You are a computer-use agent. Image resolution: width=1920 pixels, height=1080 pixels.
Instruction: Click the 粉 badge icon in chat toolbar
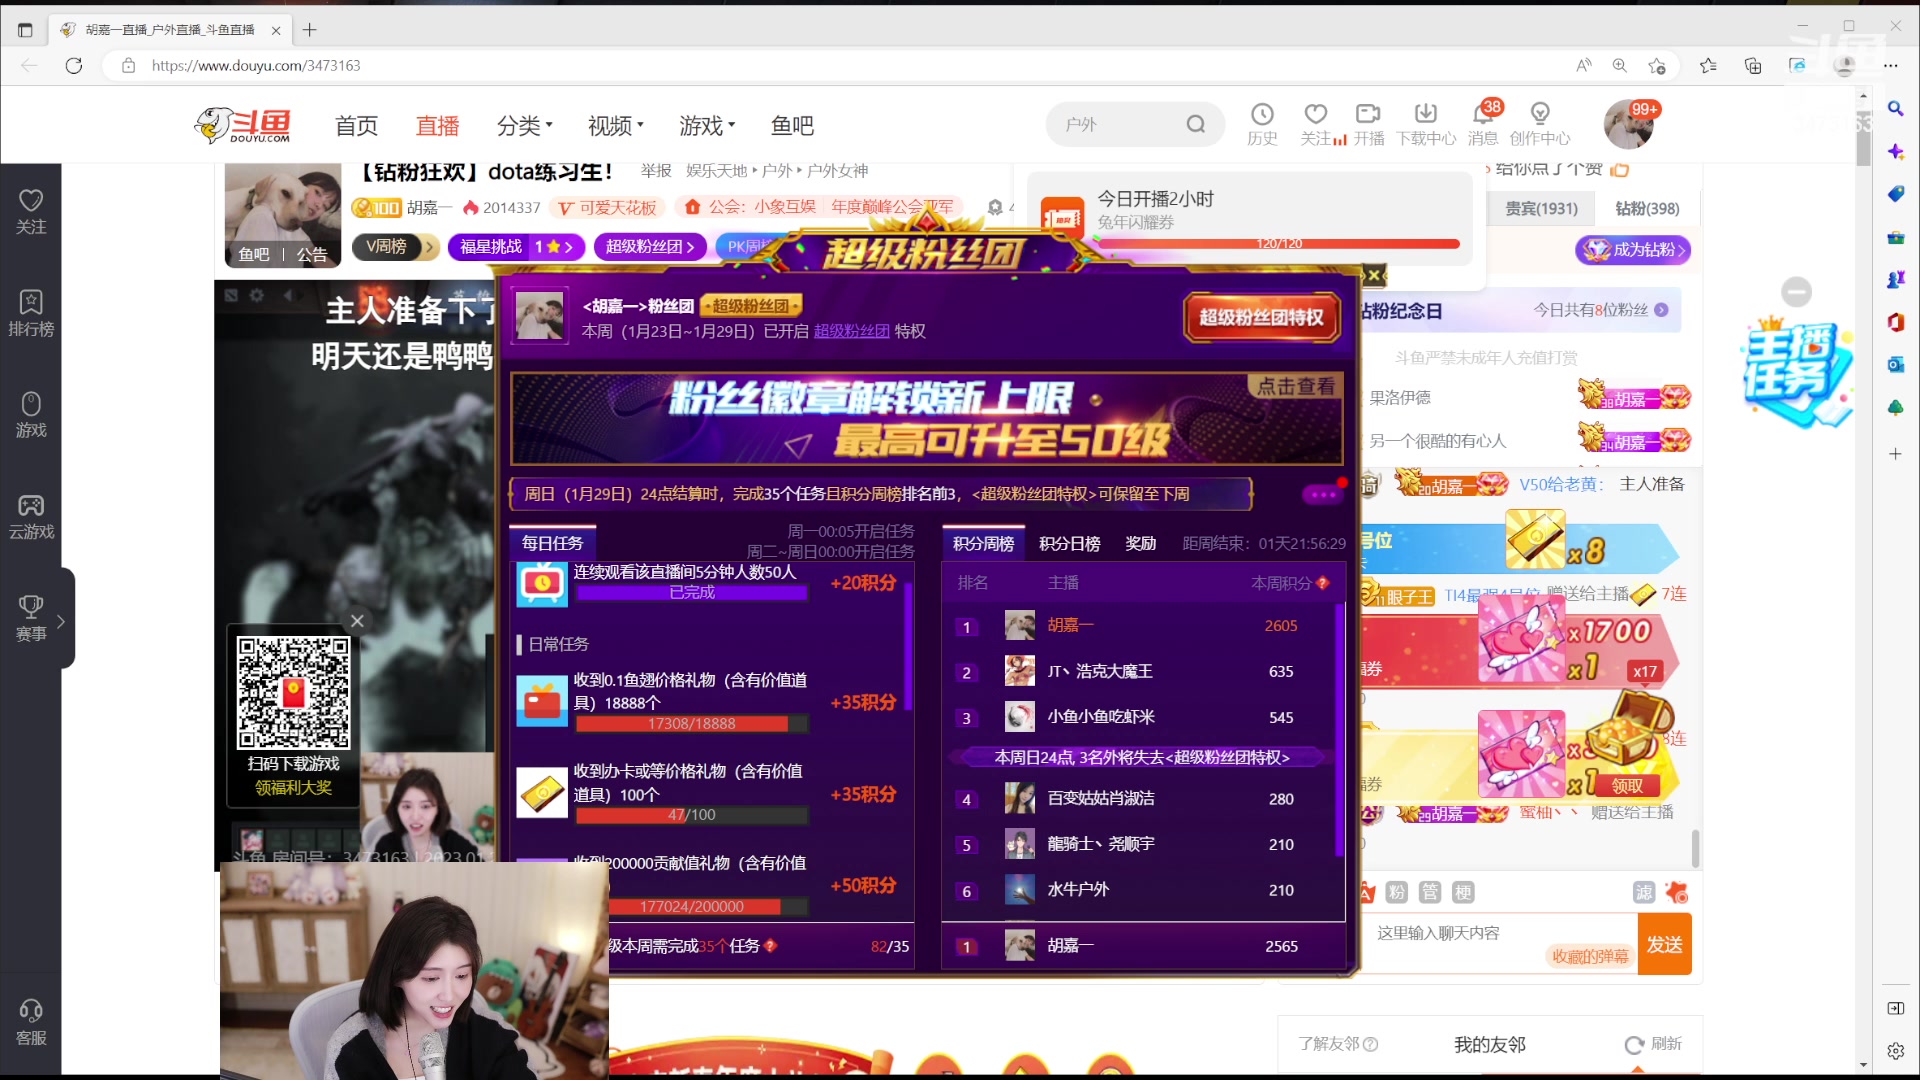point(1397,892)
